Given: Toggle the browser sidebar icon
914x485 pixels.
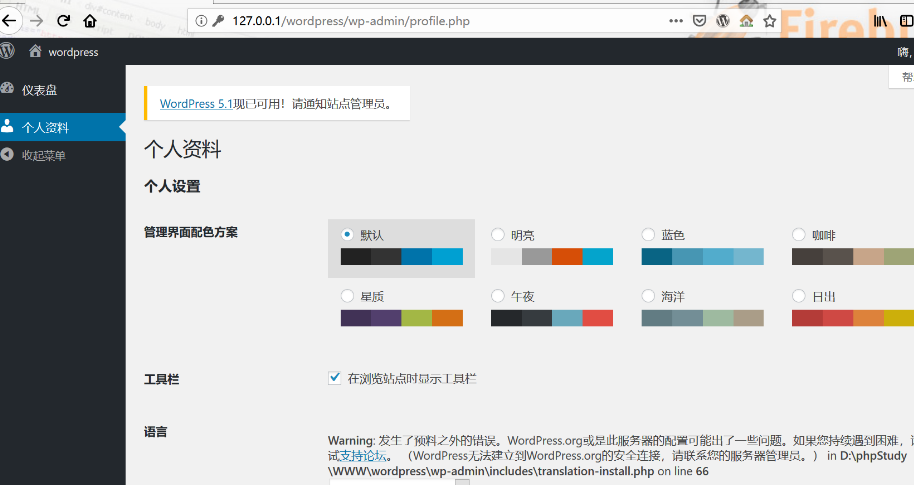Looking at the screenshot, I should click(x=906, y=21).
